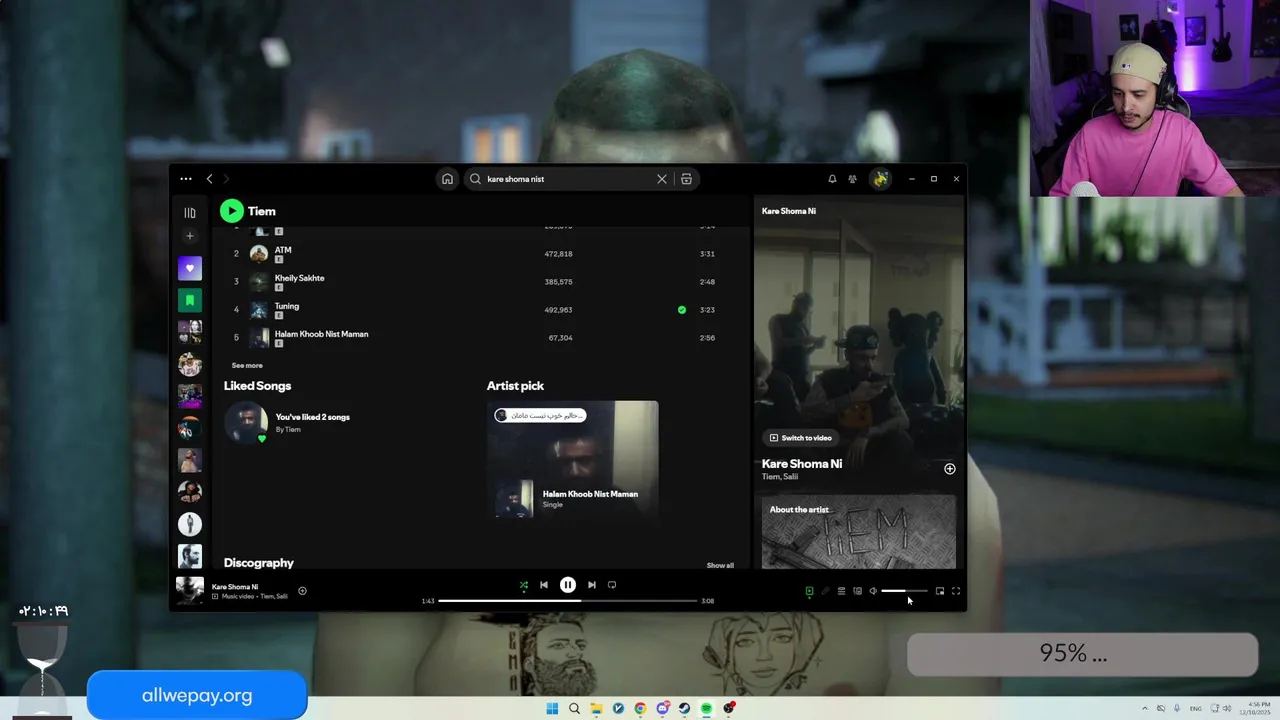Expand Your Library sidebar
Screen dimensions: 1280x720
tap(190, 213)
